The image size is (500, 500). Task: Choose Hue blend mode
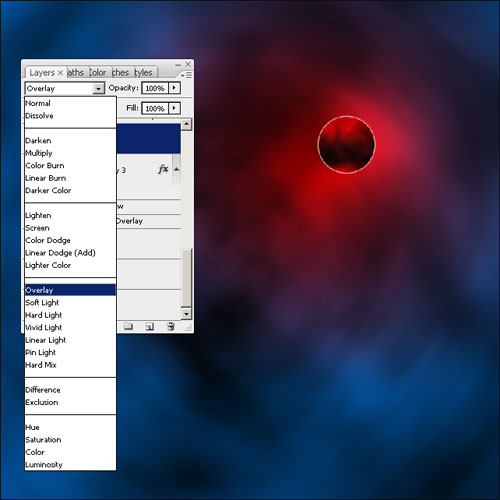pyautogui.click(x=70, y=427)
